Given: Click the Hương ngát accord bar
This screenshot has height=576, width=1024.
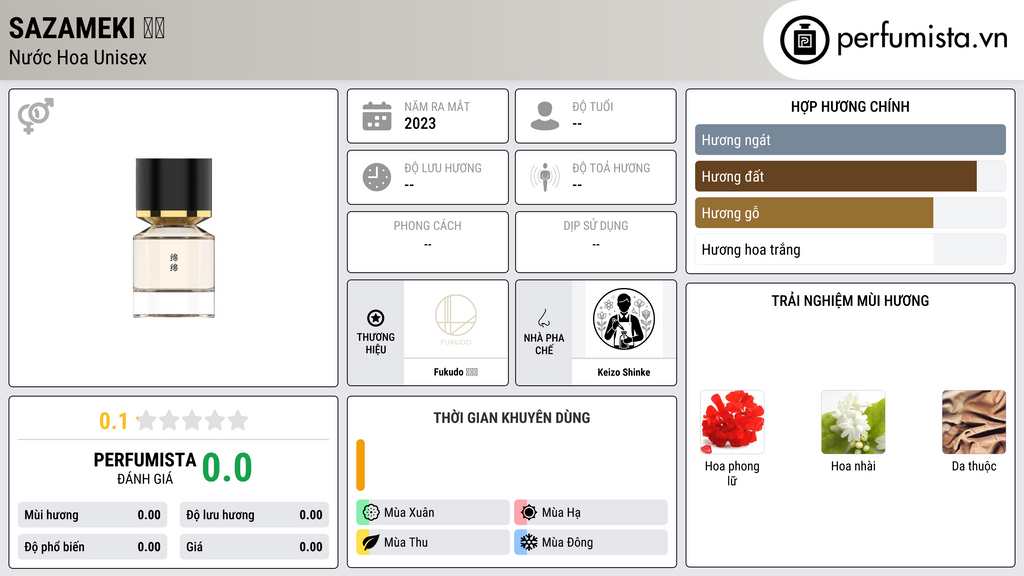Looking at the screenshot, I should [850, 140].
